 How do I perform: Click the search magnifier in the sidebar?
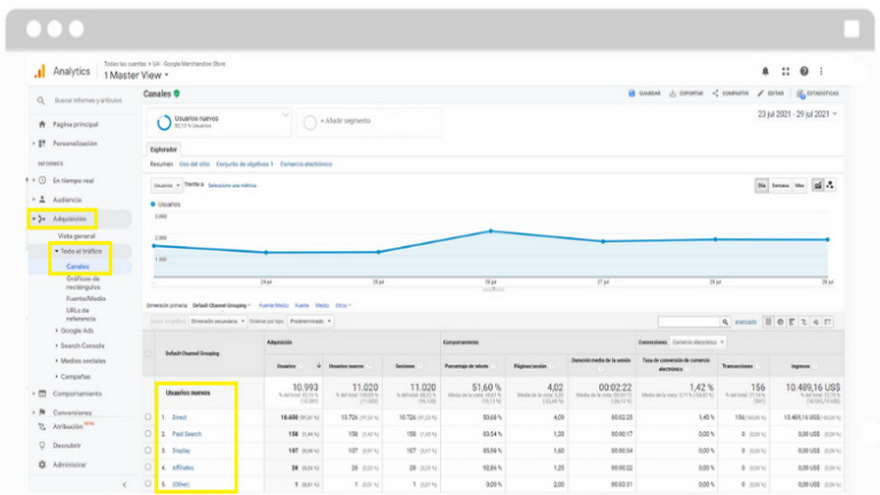coord(40,100)
